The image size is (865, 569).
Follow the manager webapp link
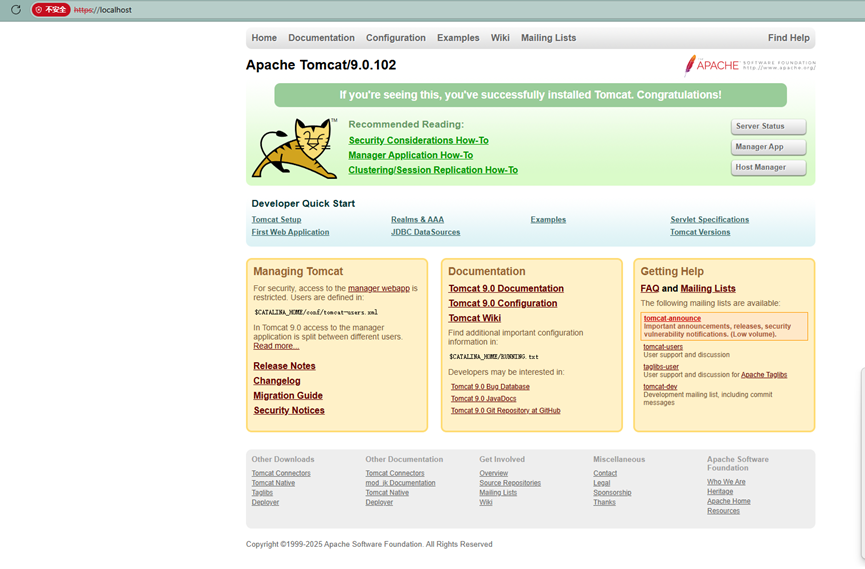click(379, 288)
